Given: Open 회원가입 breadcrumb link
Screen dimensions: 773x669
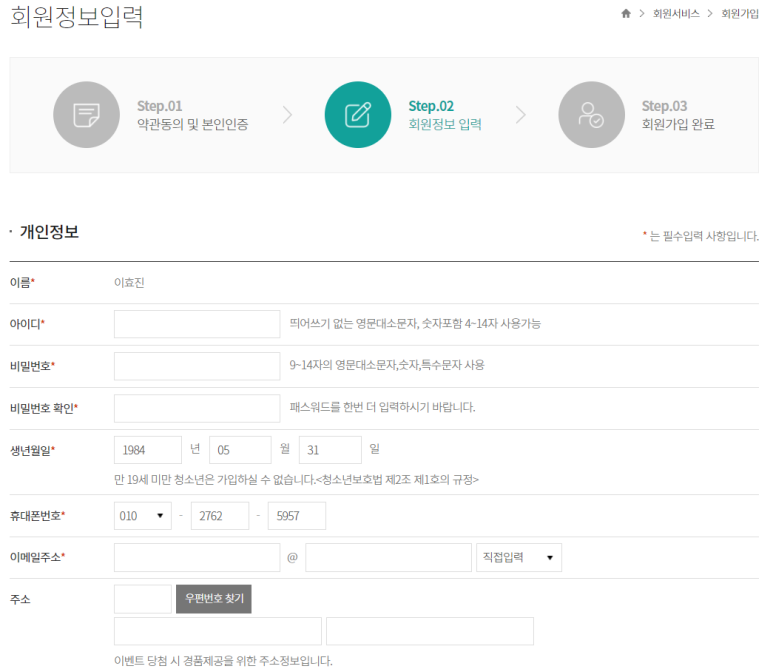Looking at the screenshot, I should (740, 14).
